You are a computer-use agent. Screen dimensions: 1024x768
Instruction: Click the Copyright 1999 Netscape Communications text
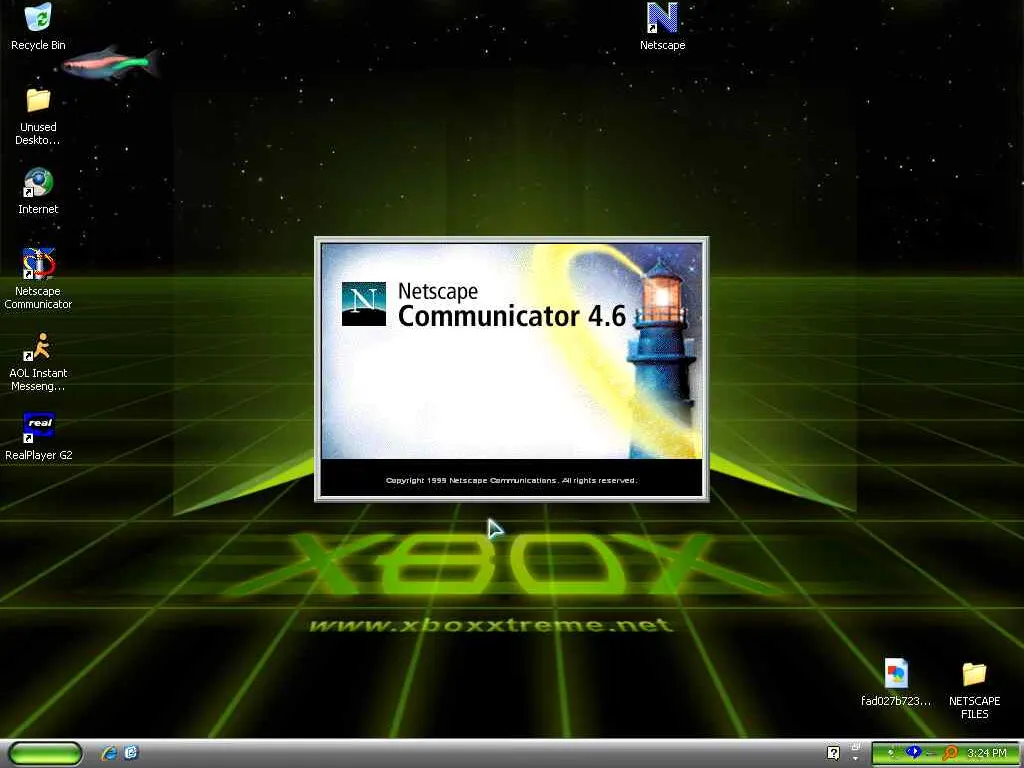[x=511, y=480]
